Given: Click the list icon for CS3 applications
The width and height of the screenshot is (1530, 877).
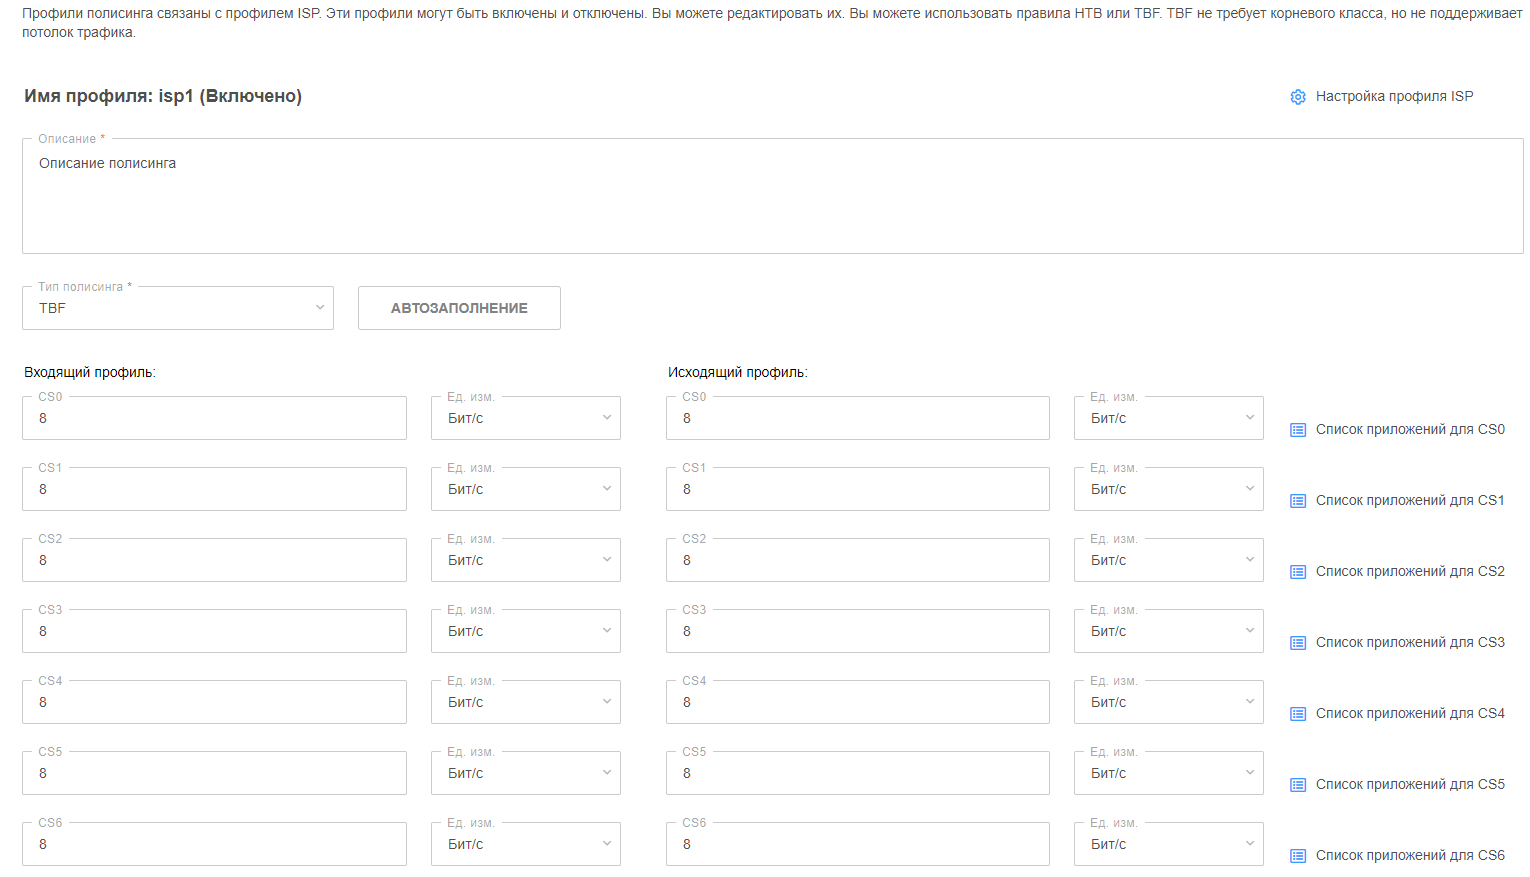Looking at the screenshot, I should (x=1298, y=643).
